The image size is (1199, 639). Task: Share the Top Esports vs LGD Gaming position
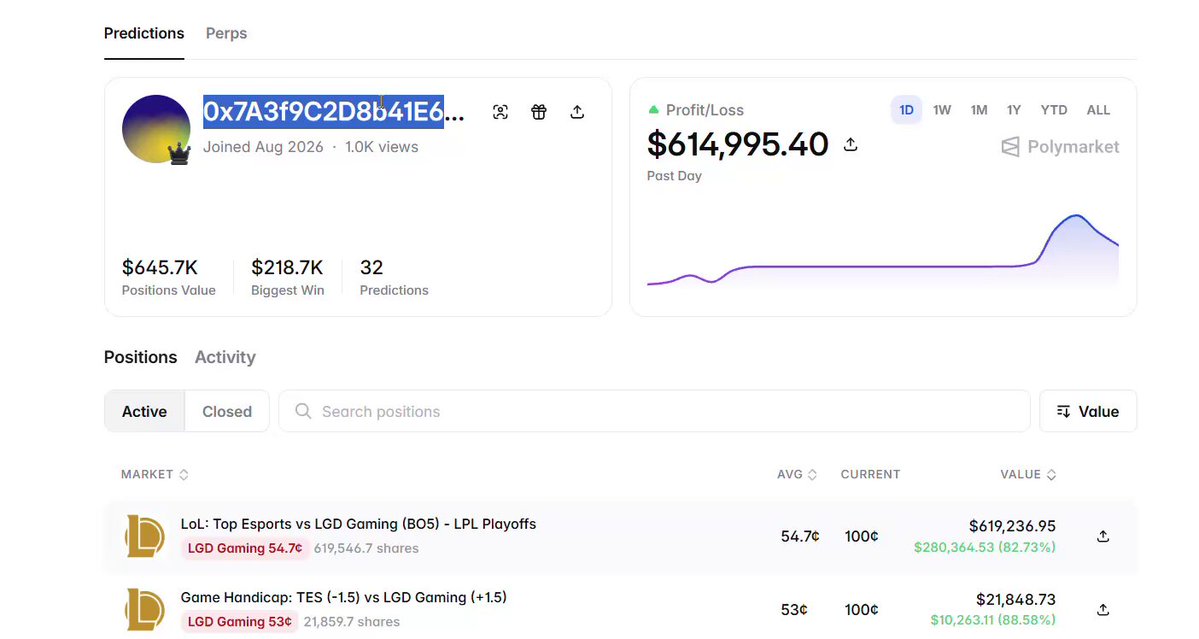1103,537
